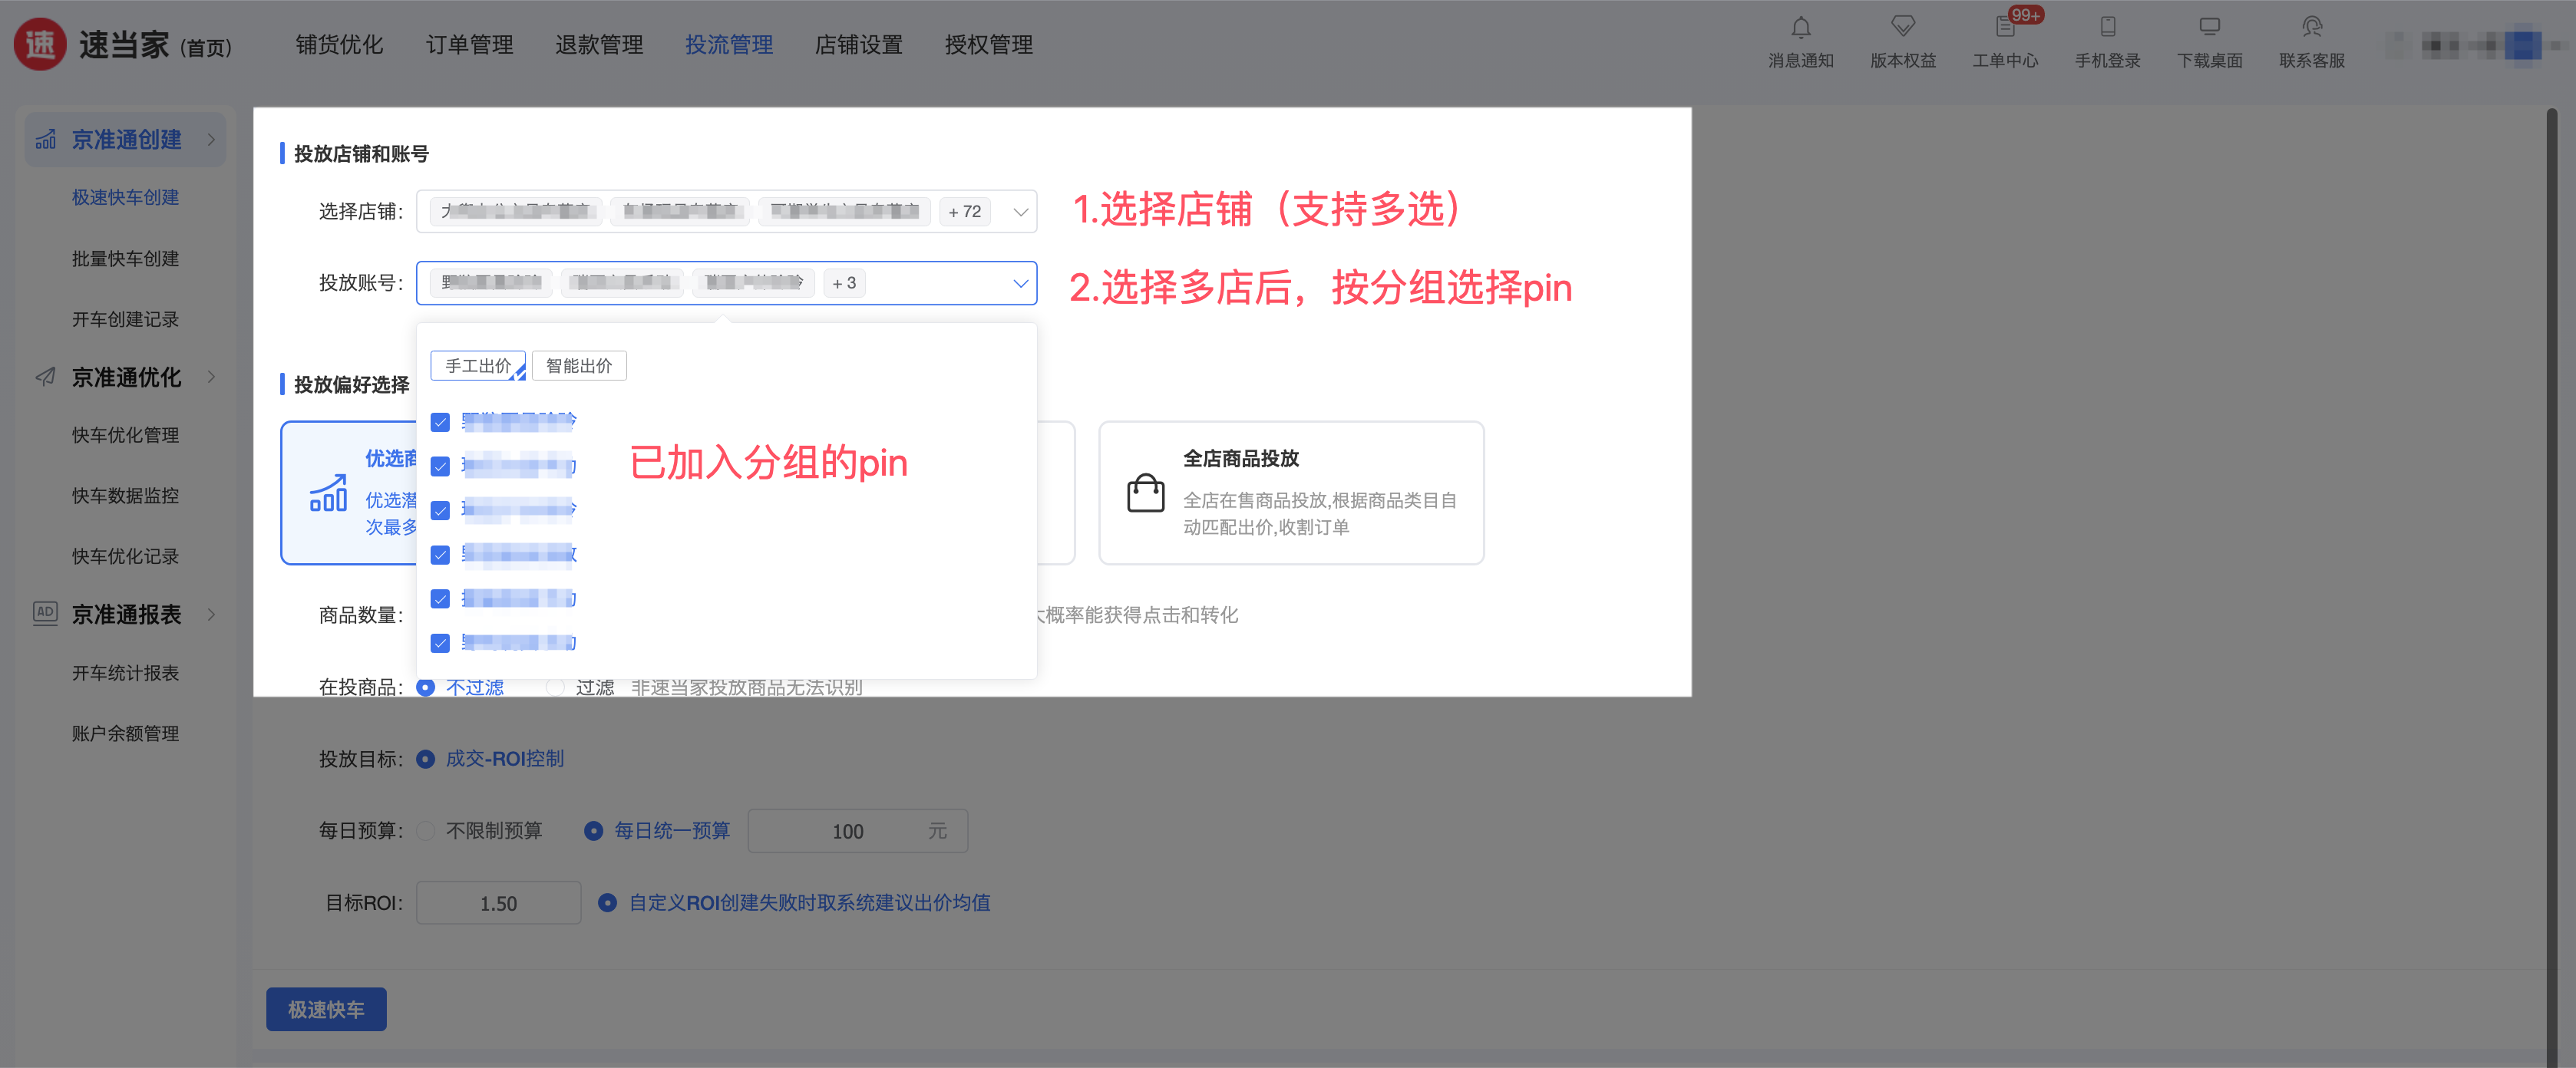The width and height of the screenshot is (2576, 1068).
Task: Uncheck the first pin checkbox in dropdown list
Action: (440, 422)
